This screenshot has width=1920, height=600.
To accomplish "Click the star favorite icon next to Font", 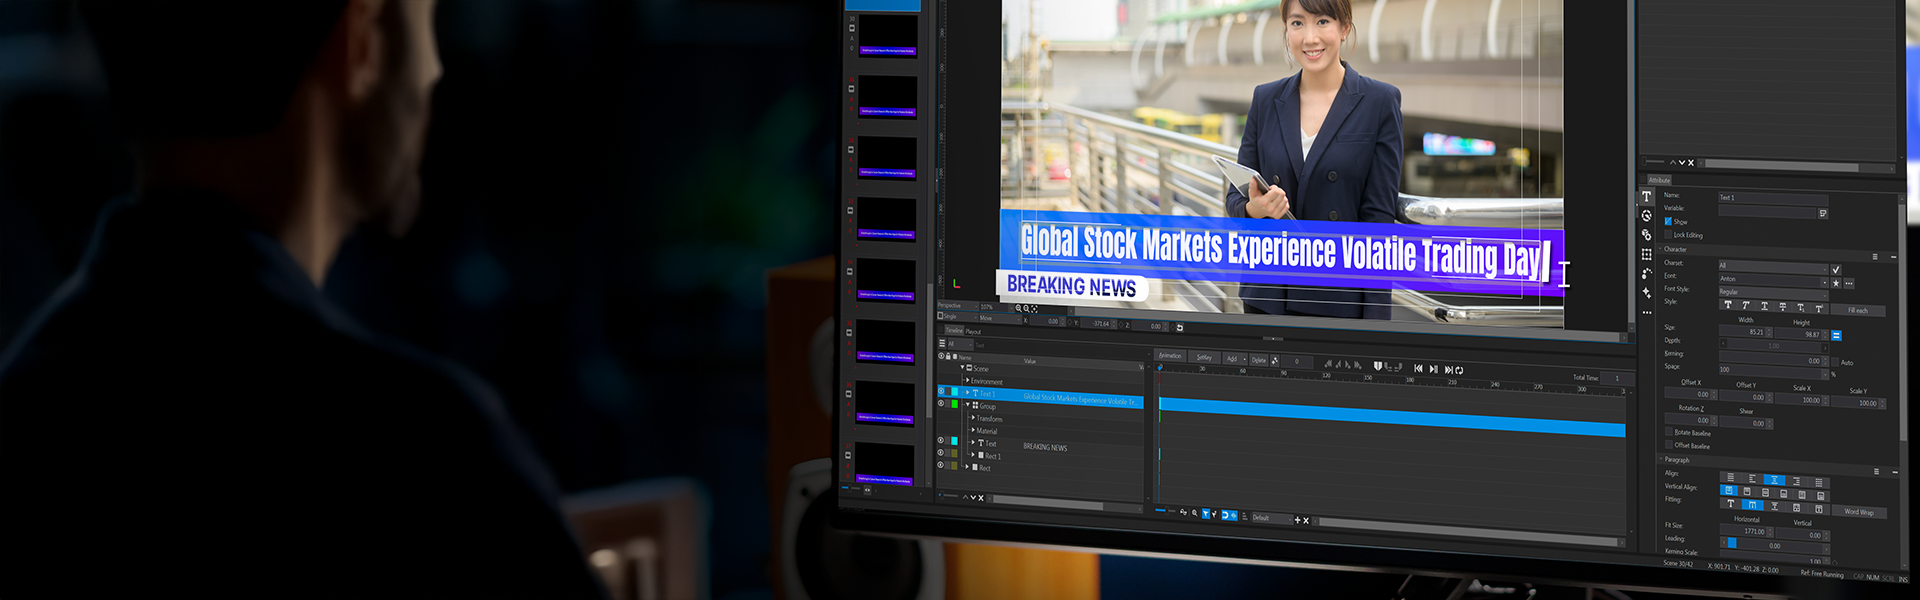I will tap(1836, 283).
